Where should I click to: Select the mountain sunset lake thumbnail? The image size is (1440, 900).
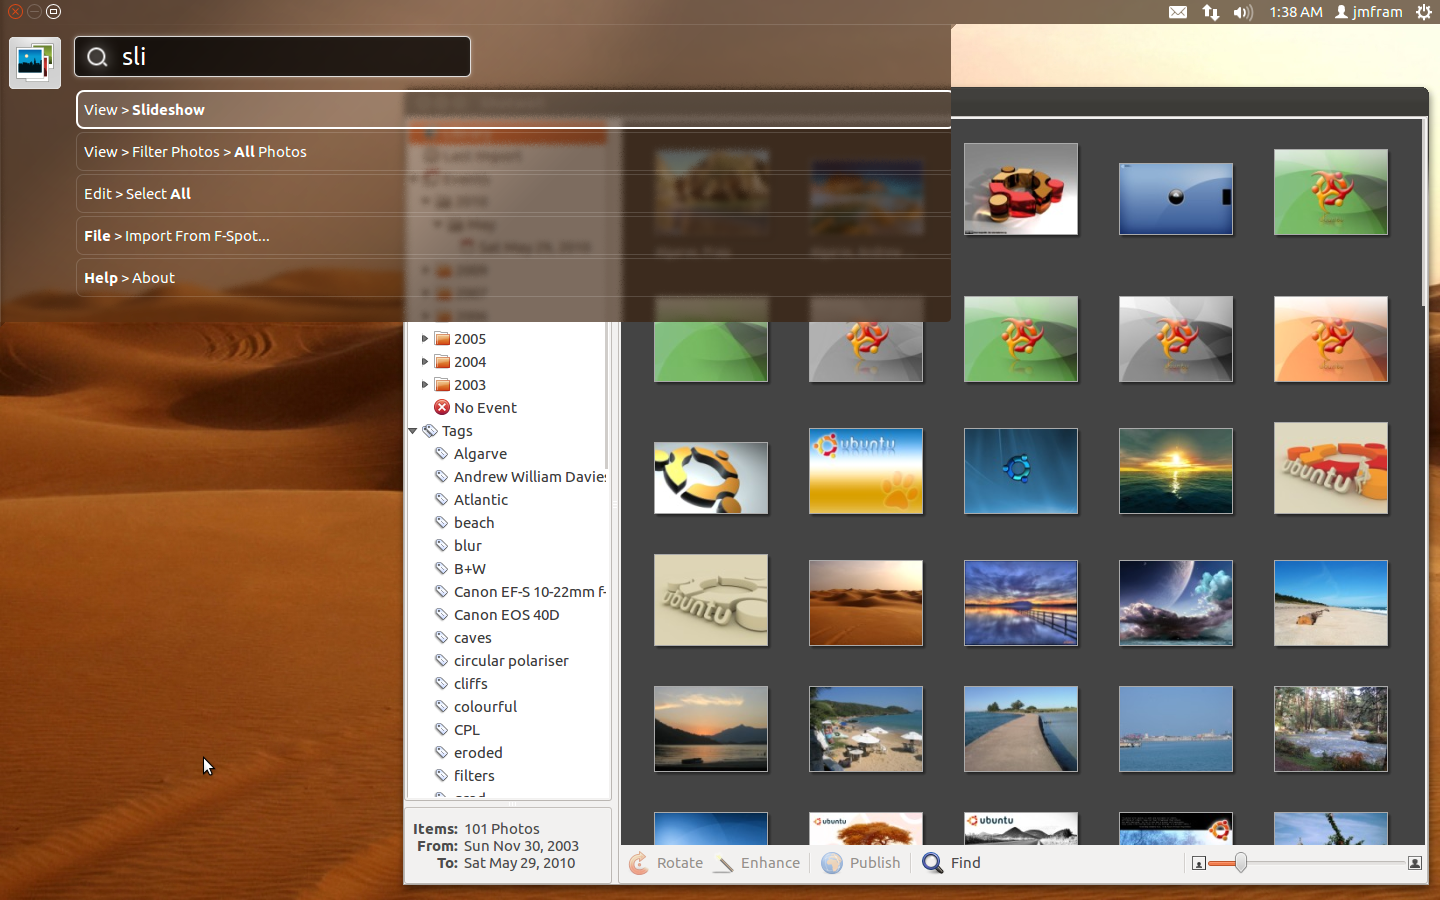711,729
